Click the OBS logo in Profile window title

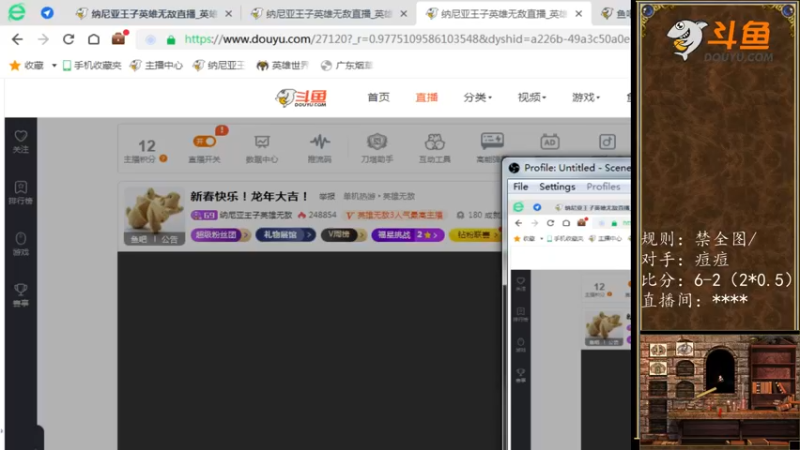click(x=514, y=168)
